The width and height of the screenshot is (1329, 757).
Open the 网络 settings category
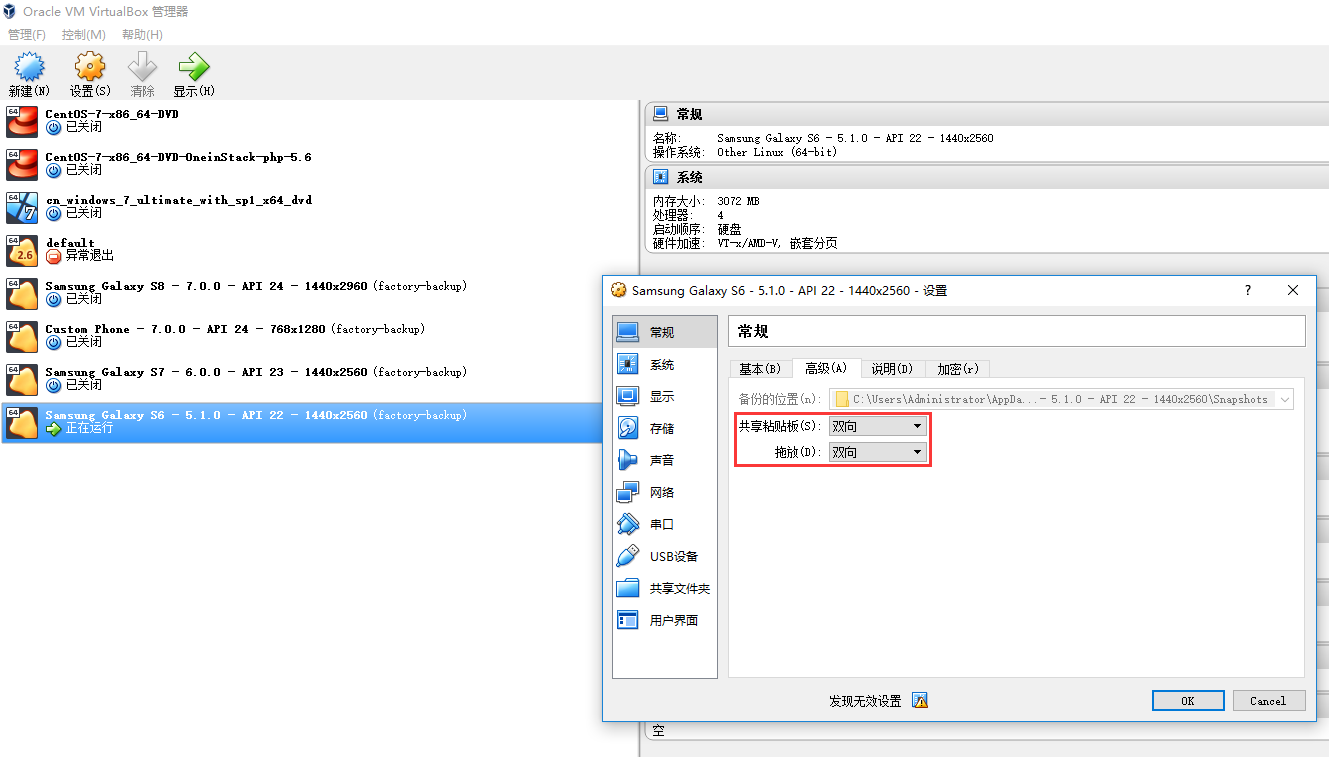coord(665,492)
